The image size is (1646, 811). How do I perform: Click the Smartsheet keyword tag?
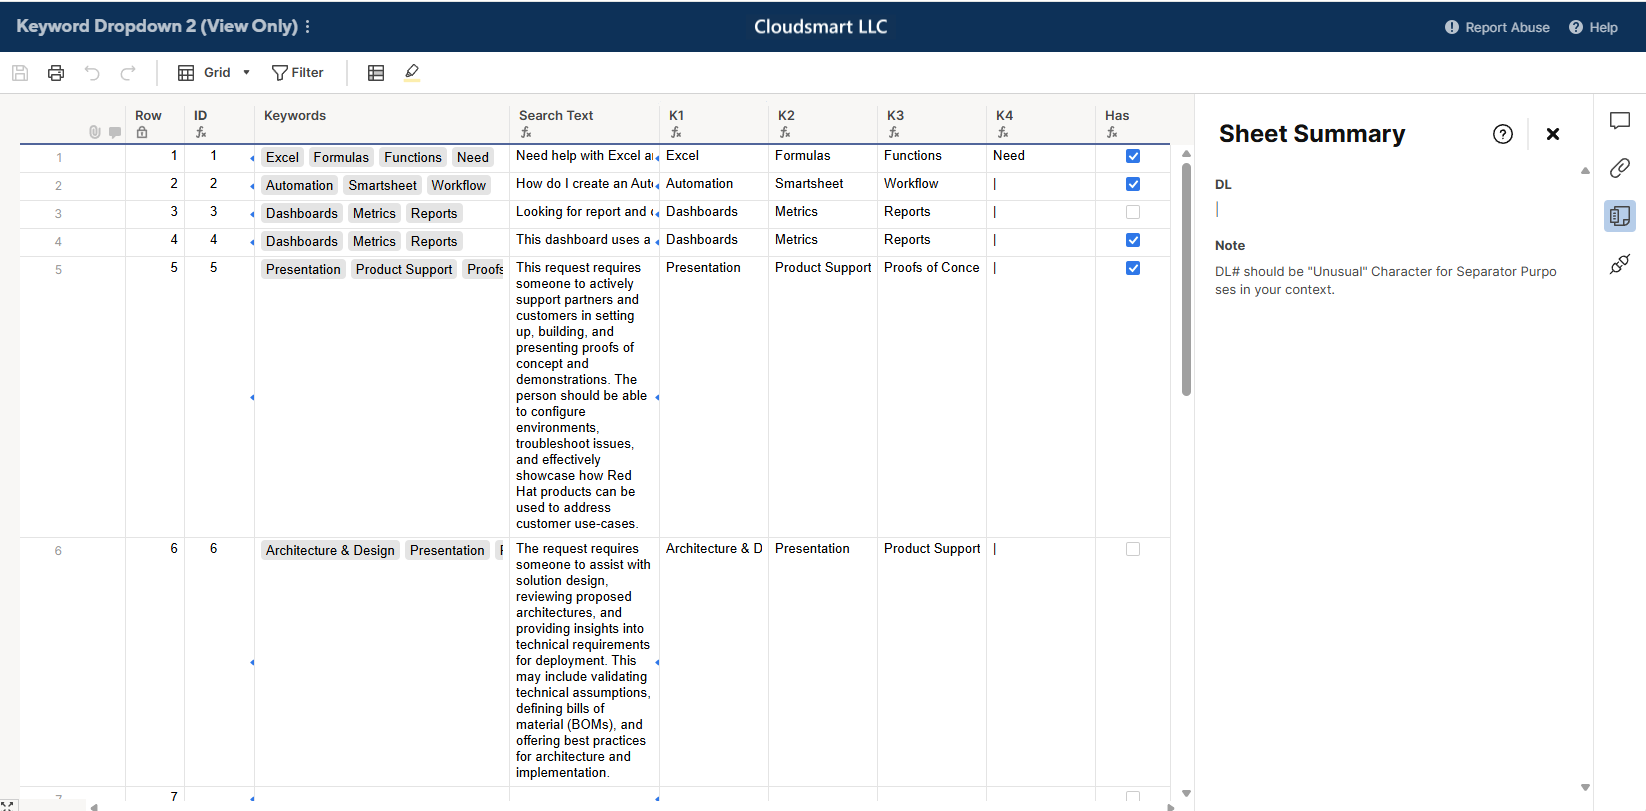pyautogui.click(x=382, y=185)
